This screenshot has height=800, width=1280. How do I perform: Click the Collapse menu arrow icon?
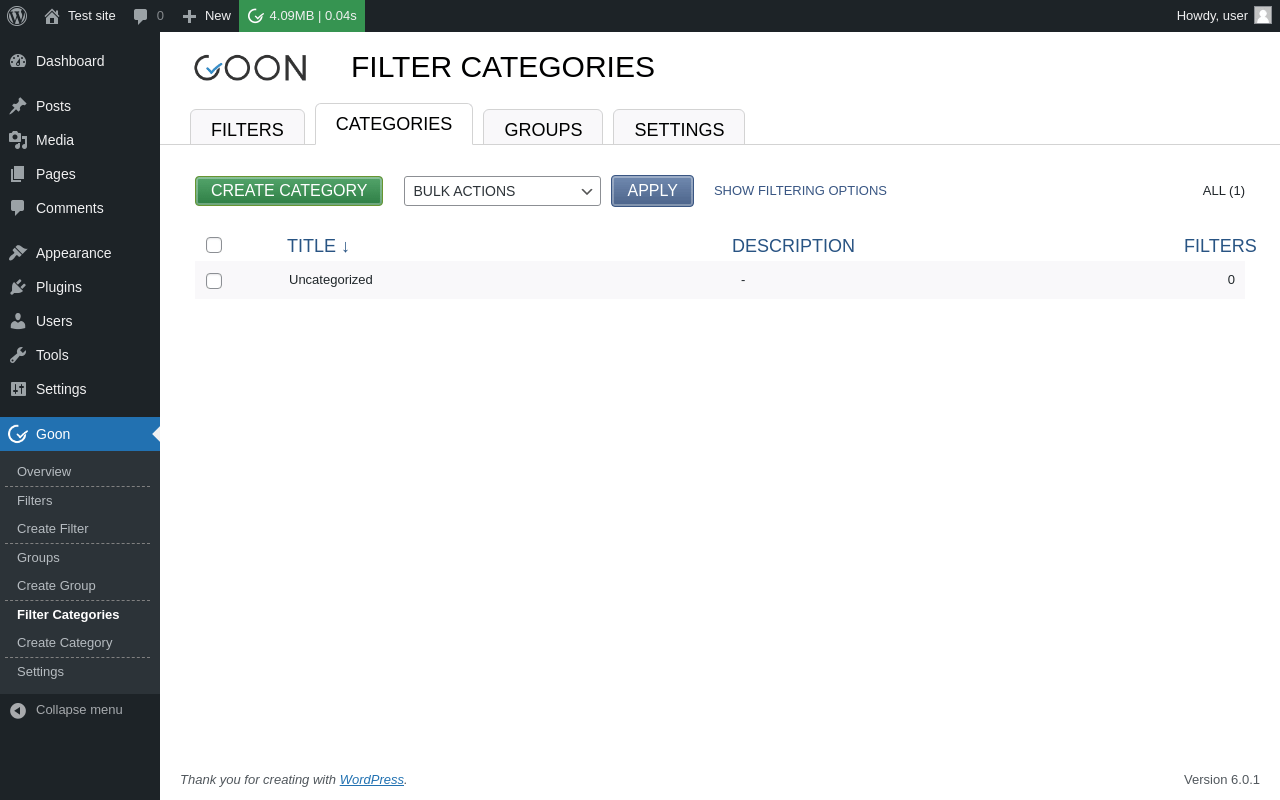(18, 710)
